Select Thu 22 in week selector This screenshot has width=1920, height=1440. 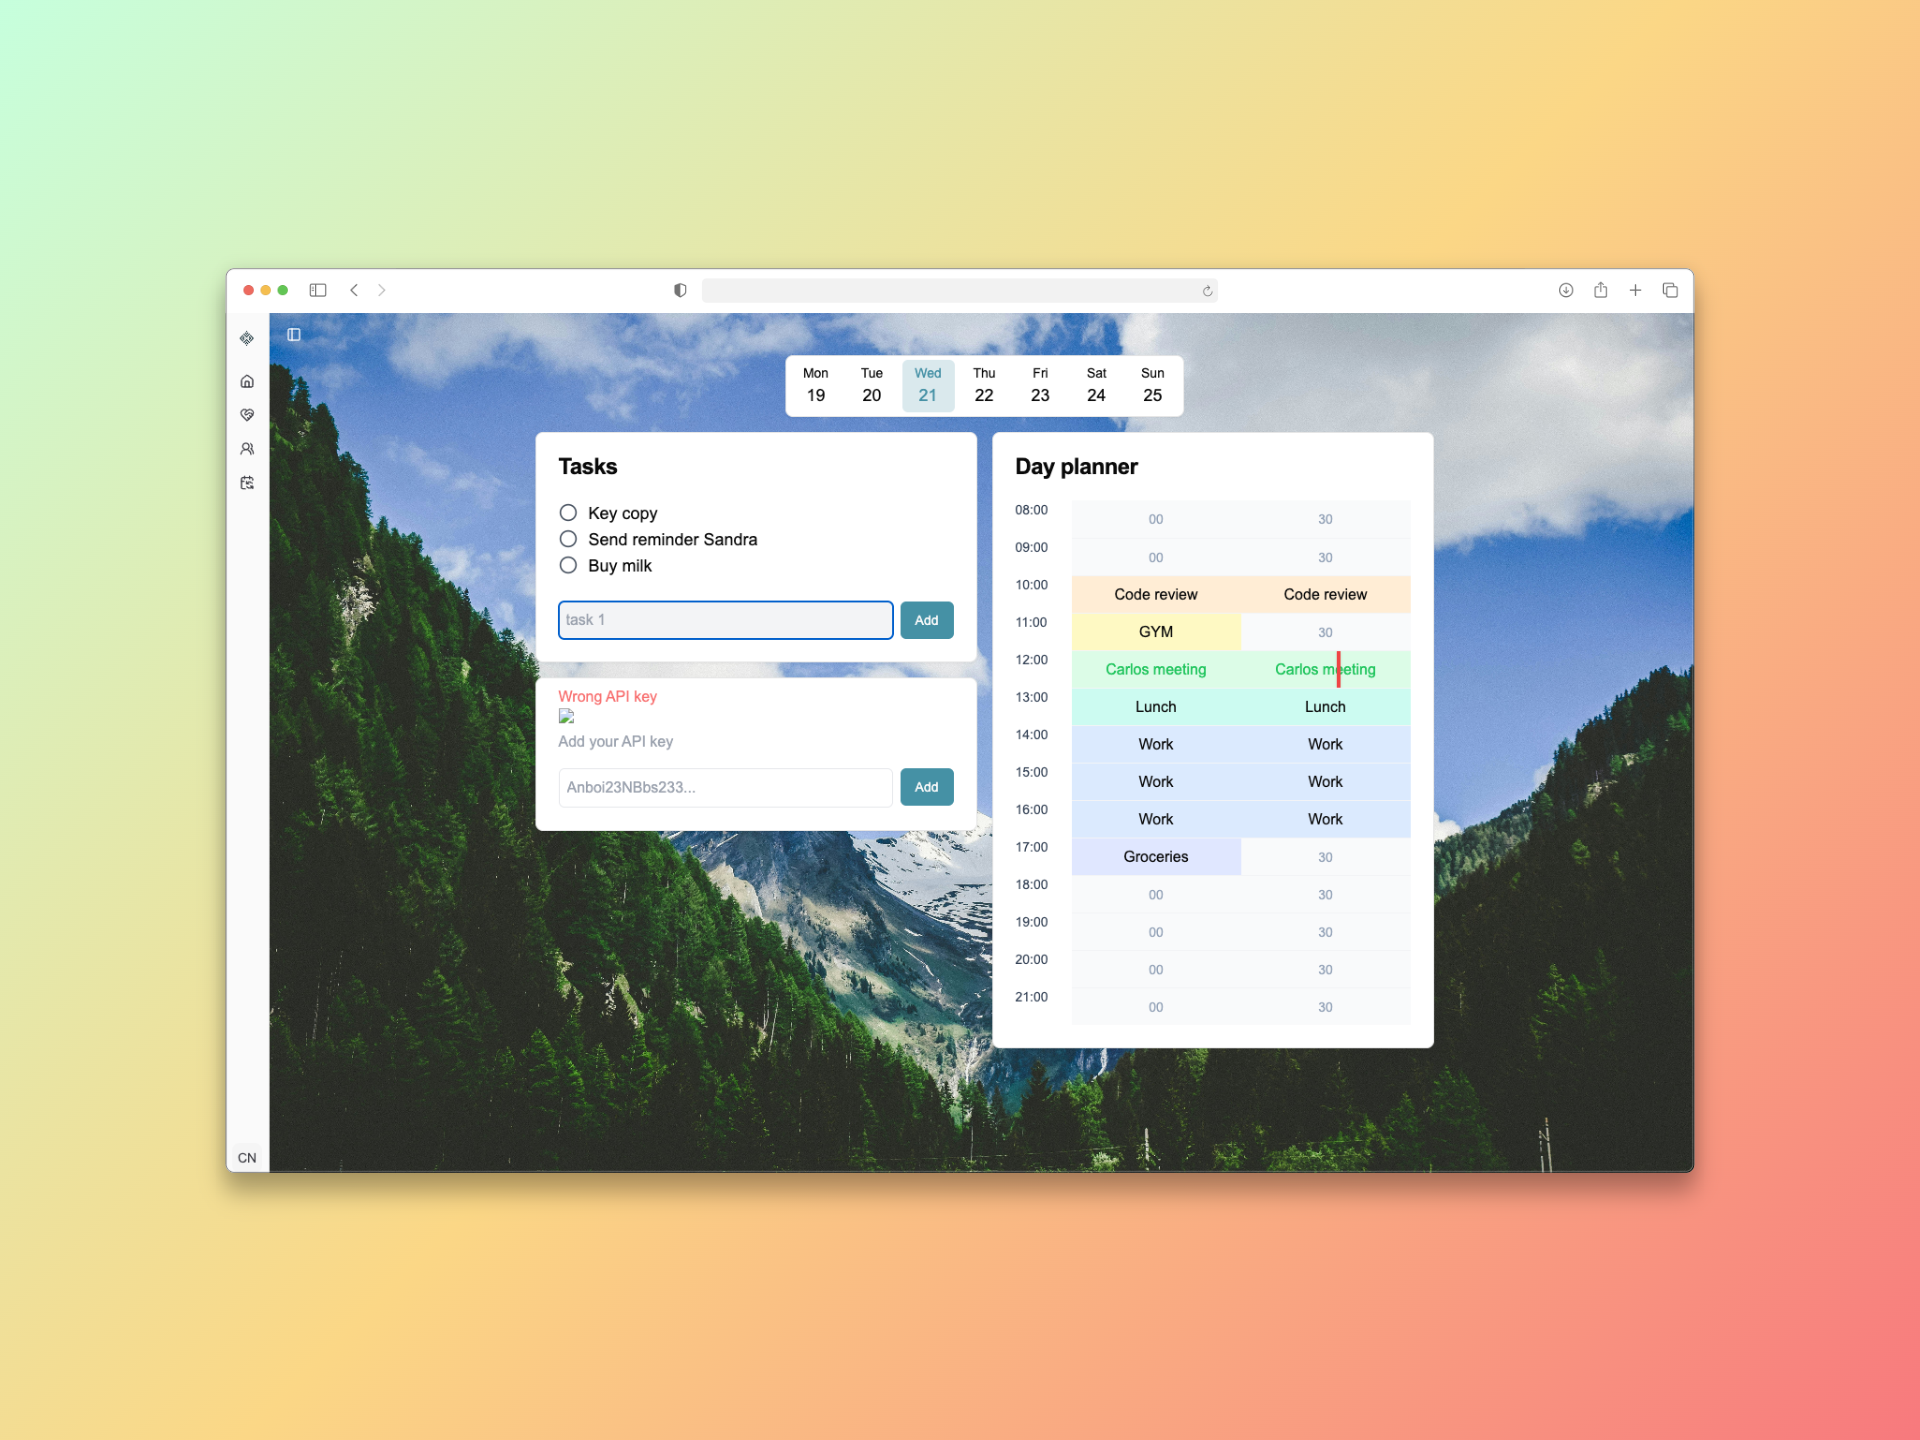[x=983, y=385]
